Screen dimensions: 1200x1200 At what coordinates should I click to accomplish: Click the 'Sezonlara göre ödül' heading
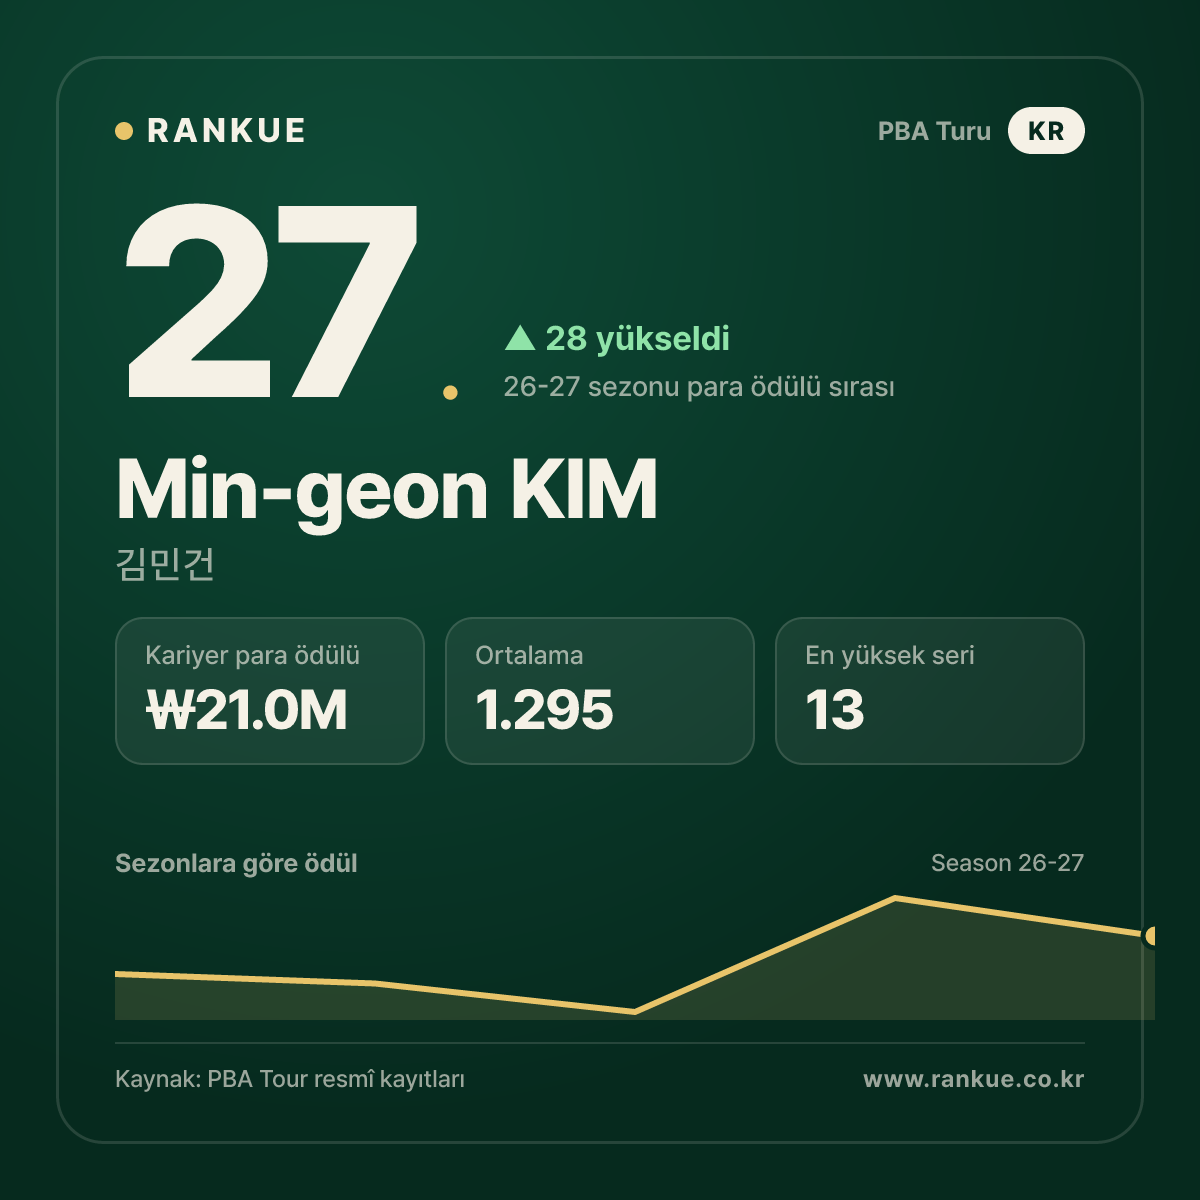[x=236, y=864]
